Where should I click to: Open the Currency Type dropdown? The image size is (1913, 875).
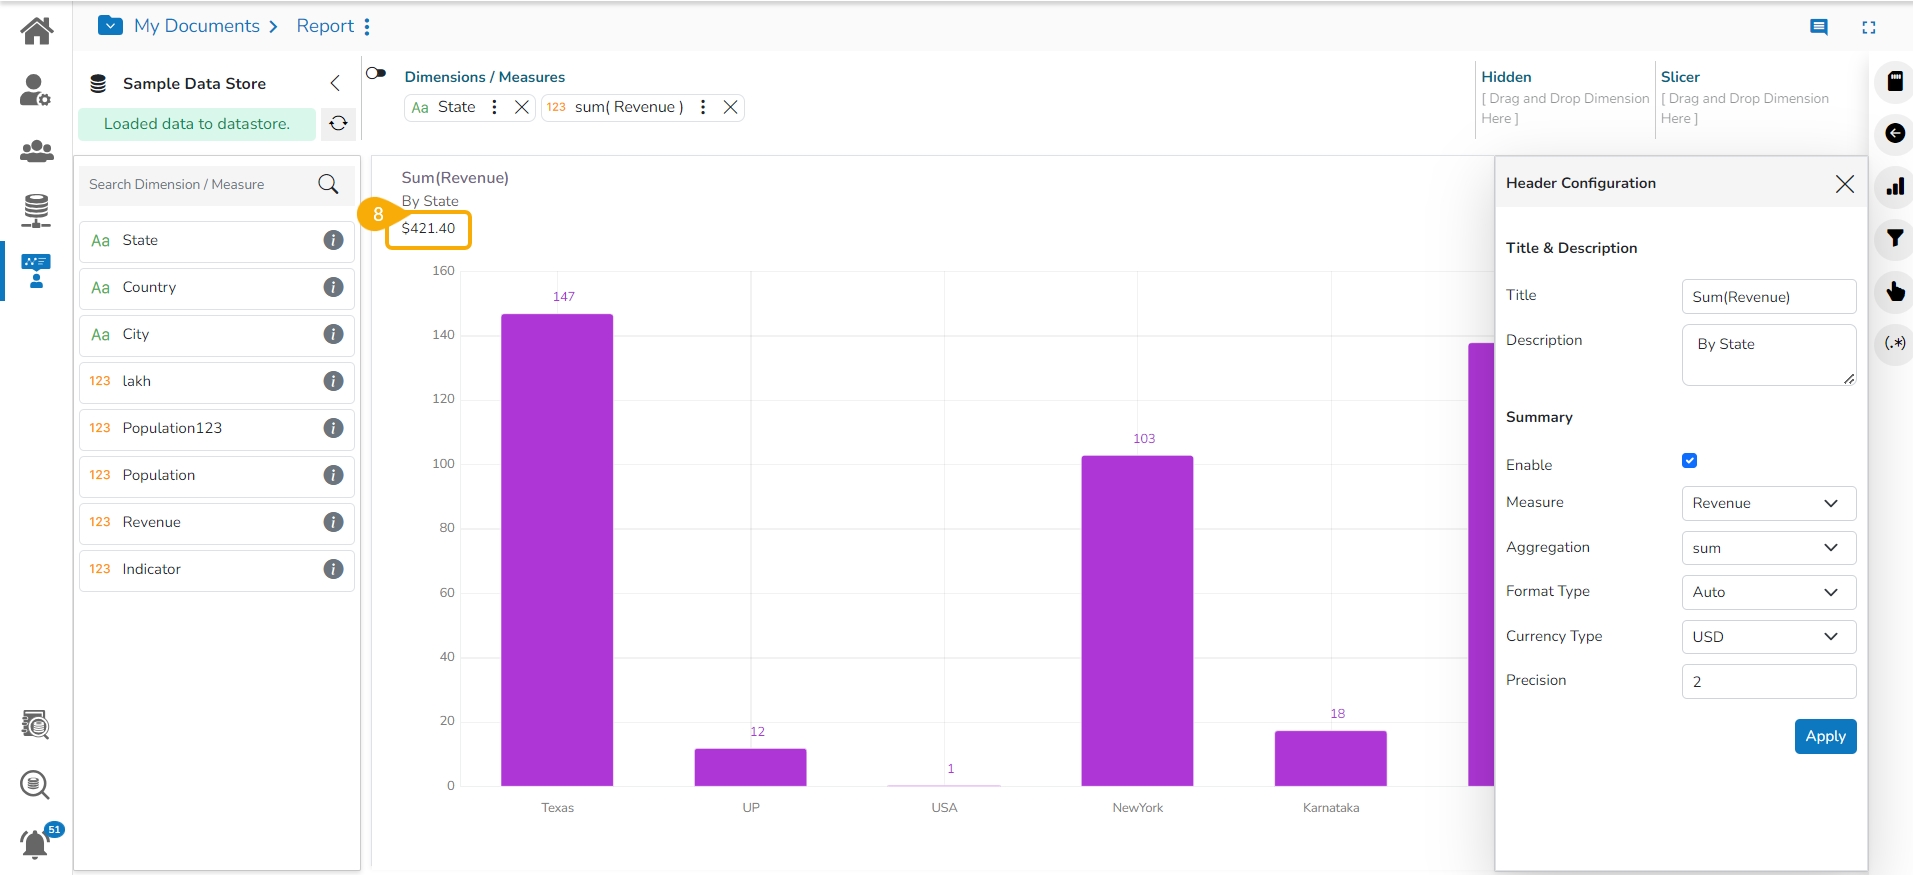tap(1768, 637)
